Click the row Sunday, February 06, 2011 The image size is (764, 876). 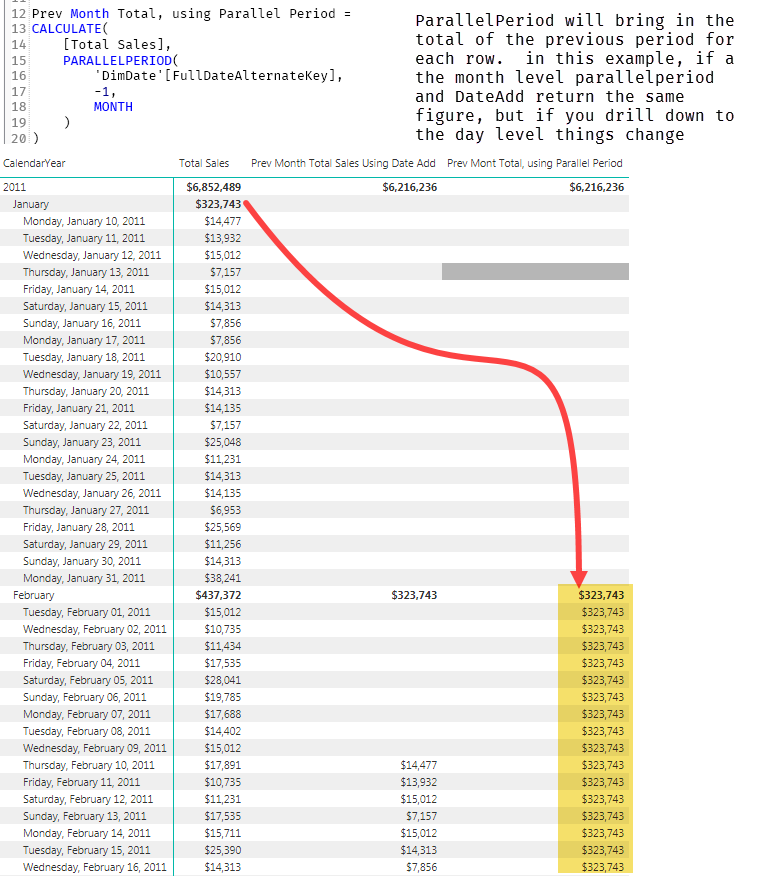(314, 697)
